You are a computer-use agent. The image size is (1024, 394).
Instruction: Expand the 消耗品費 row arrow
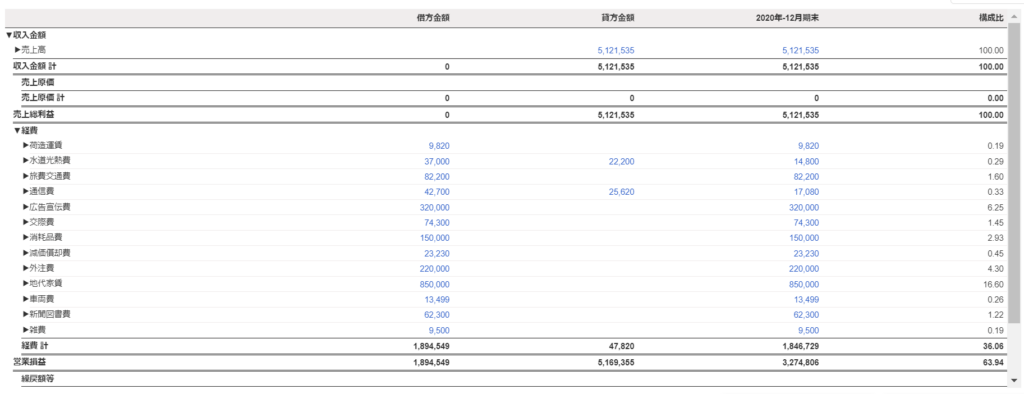[26, 237]
